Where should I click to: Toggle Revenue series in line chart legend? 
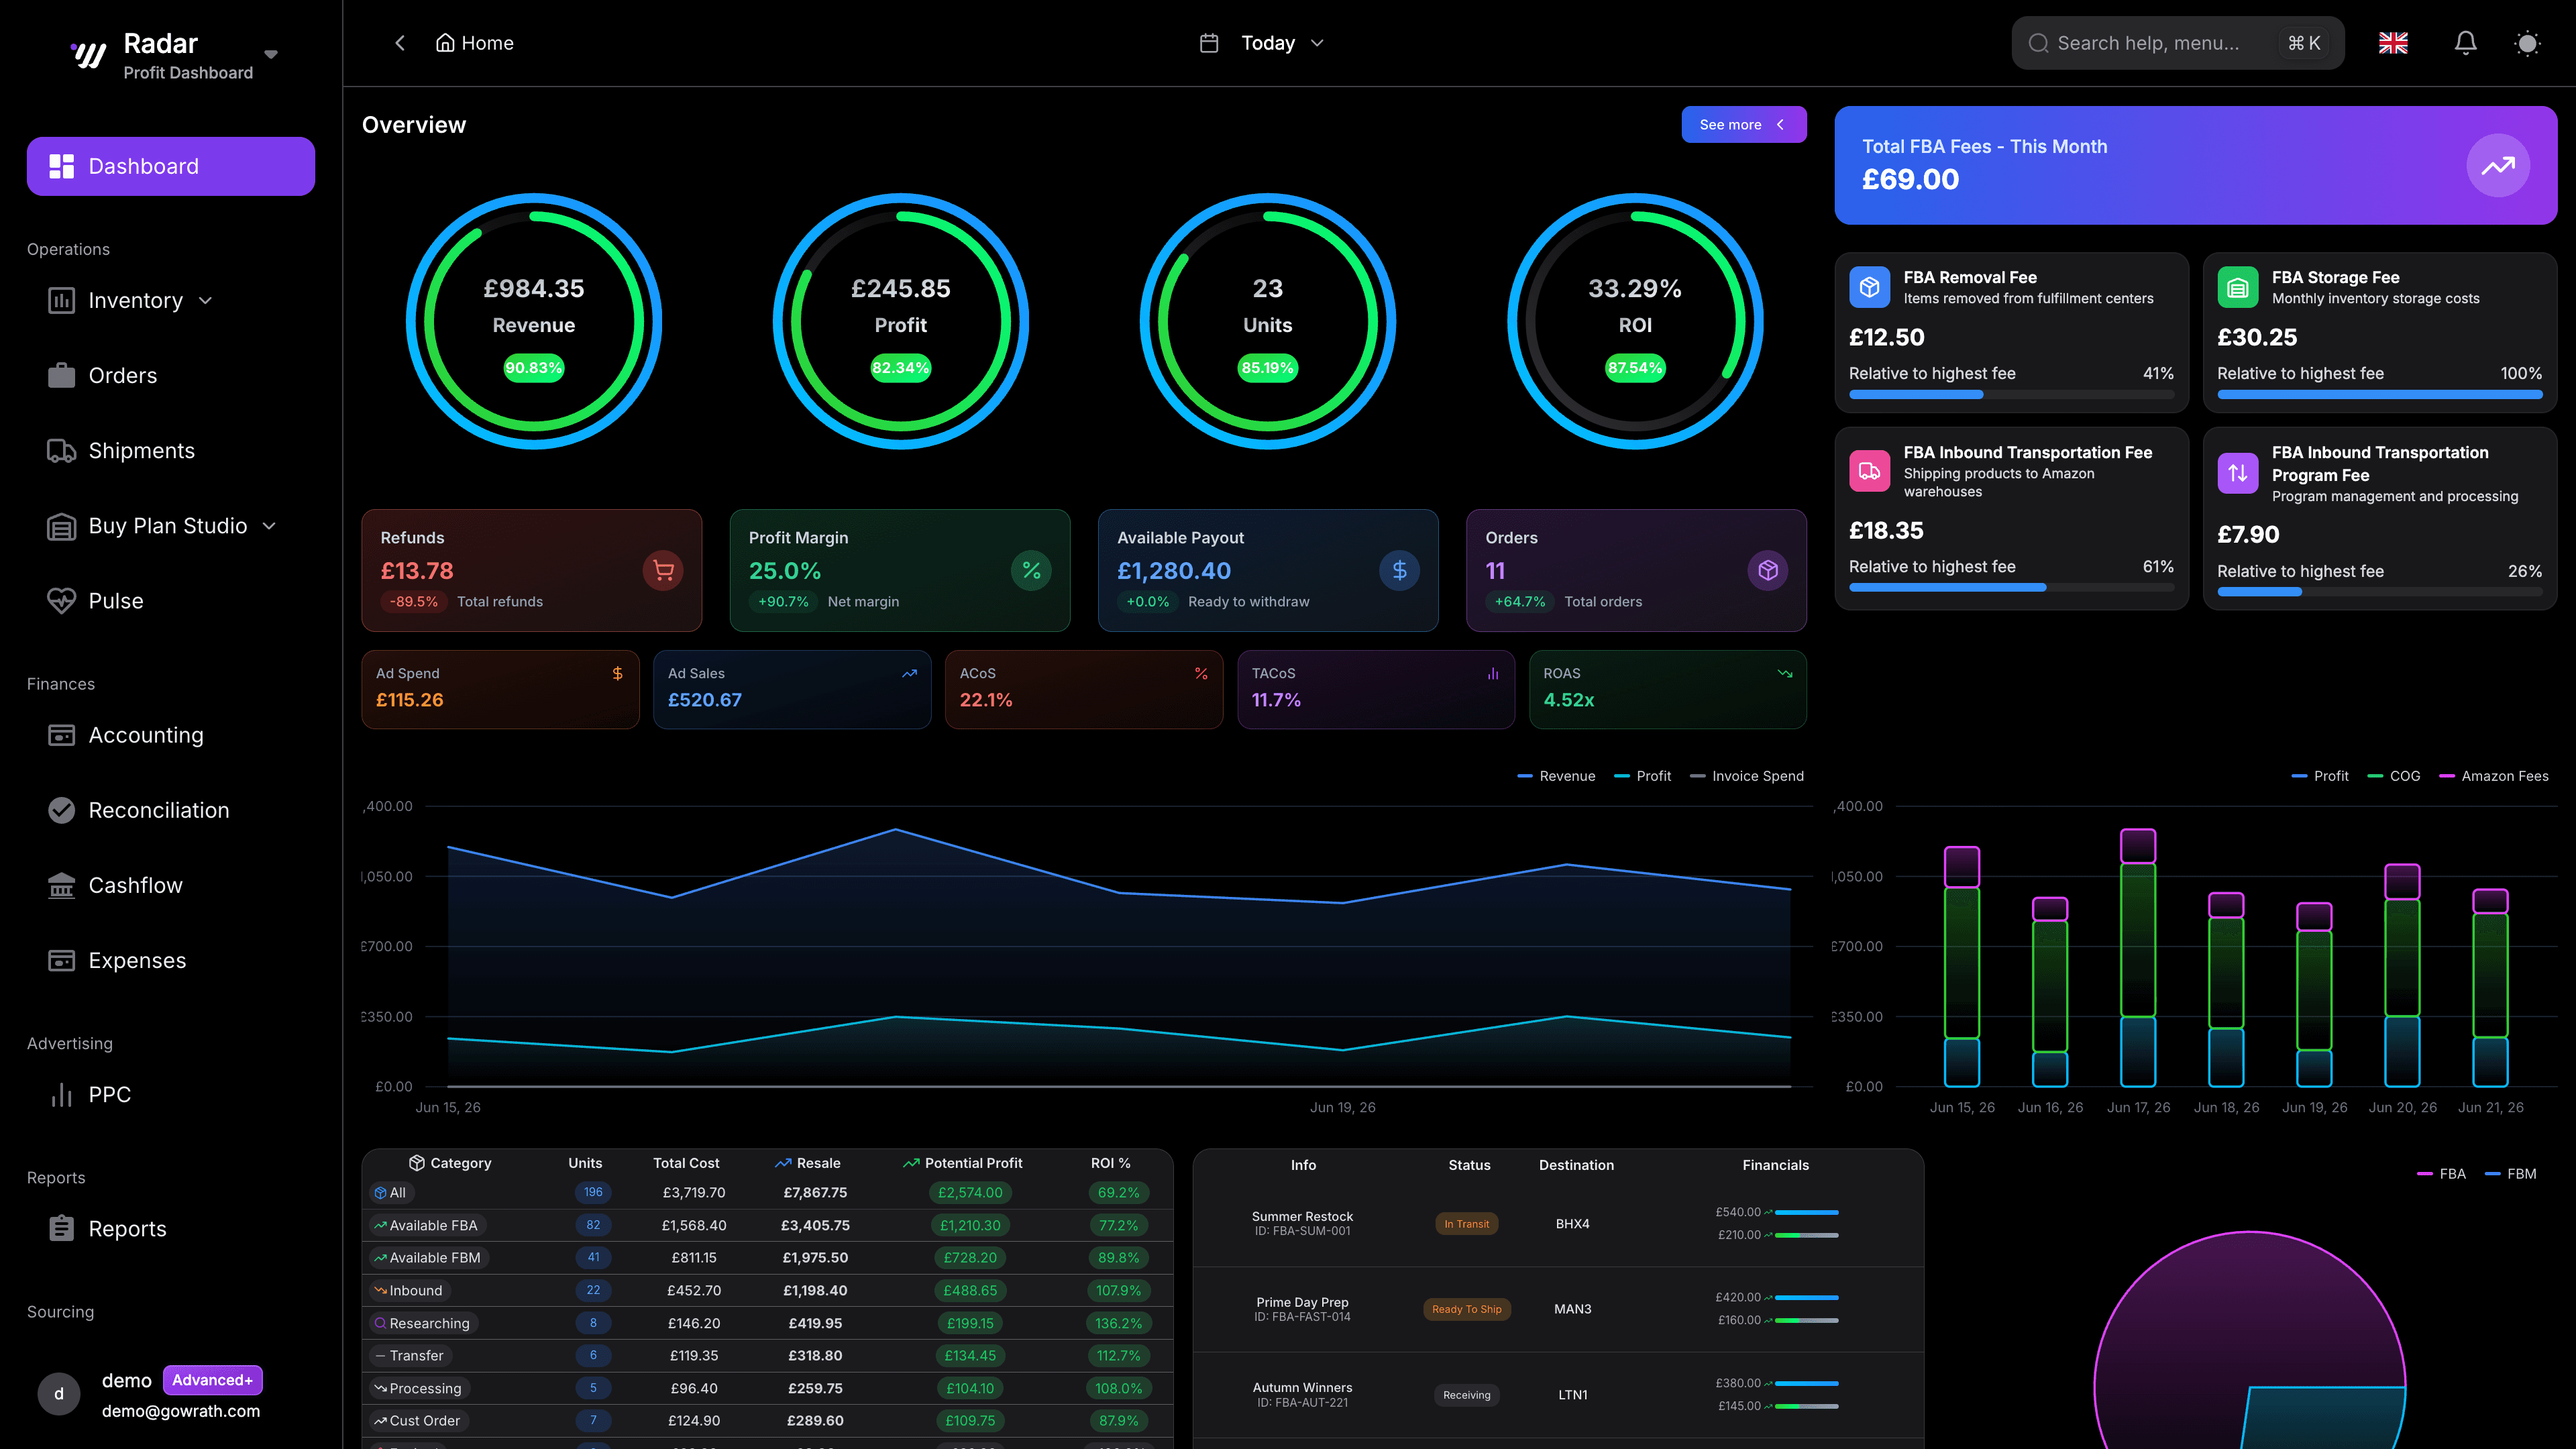tap(1556, 776)
